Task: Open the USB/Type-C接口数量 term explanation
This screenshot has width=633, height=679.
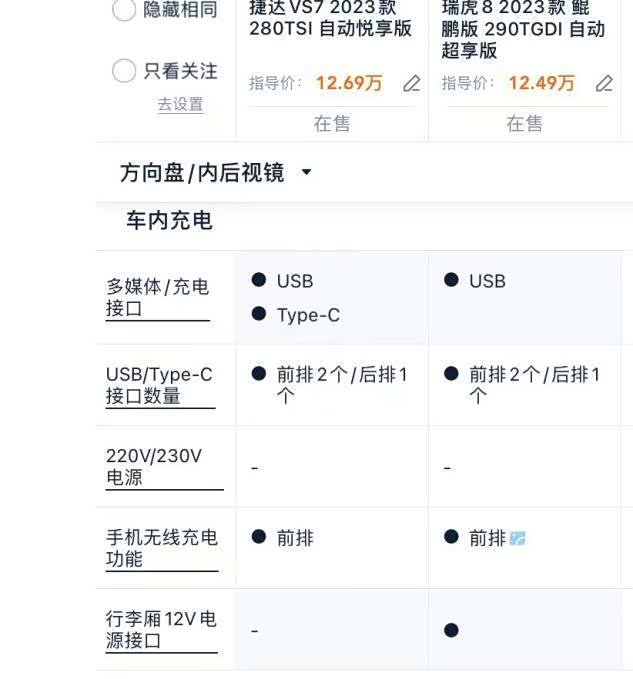Action: [x=159, y=385]
